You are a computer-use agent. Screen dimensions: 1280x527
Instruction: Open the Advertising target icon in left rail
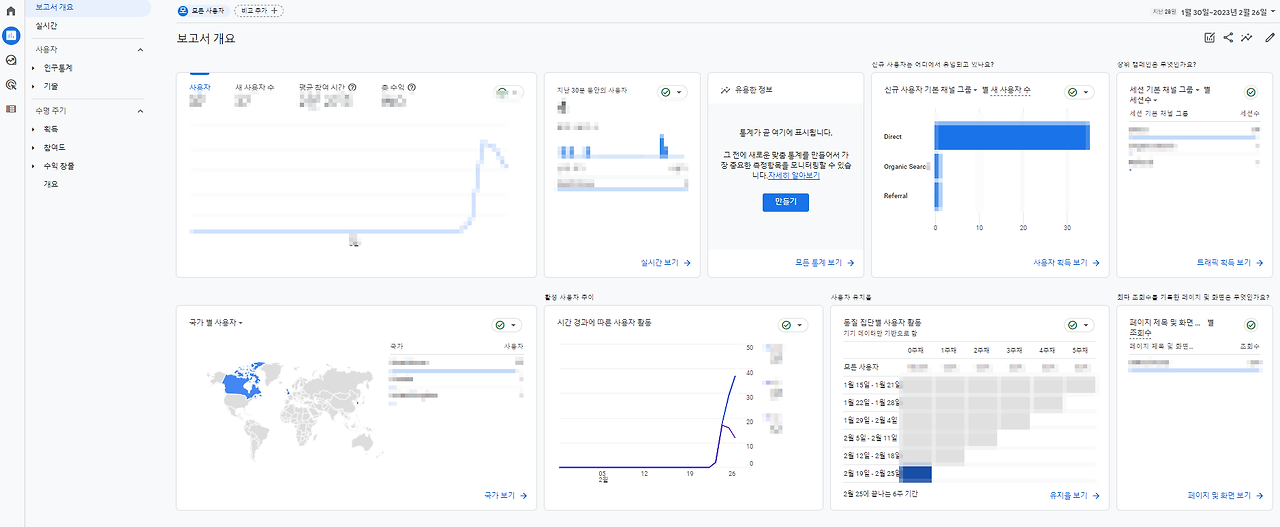(11, 84)
